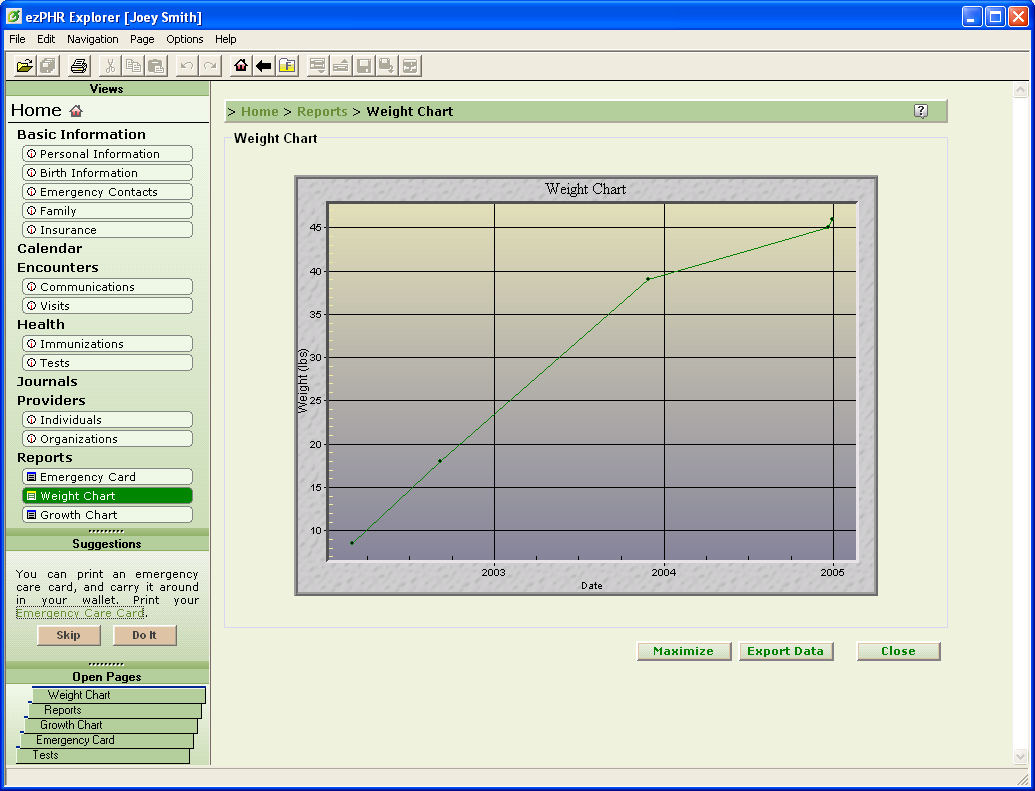This screenshot has height=791, width=1035.
Task: Click the grayed record-down toolbar icon
Action: coord(317,65)
